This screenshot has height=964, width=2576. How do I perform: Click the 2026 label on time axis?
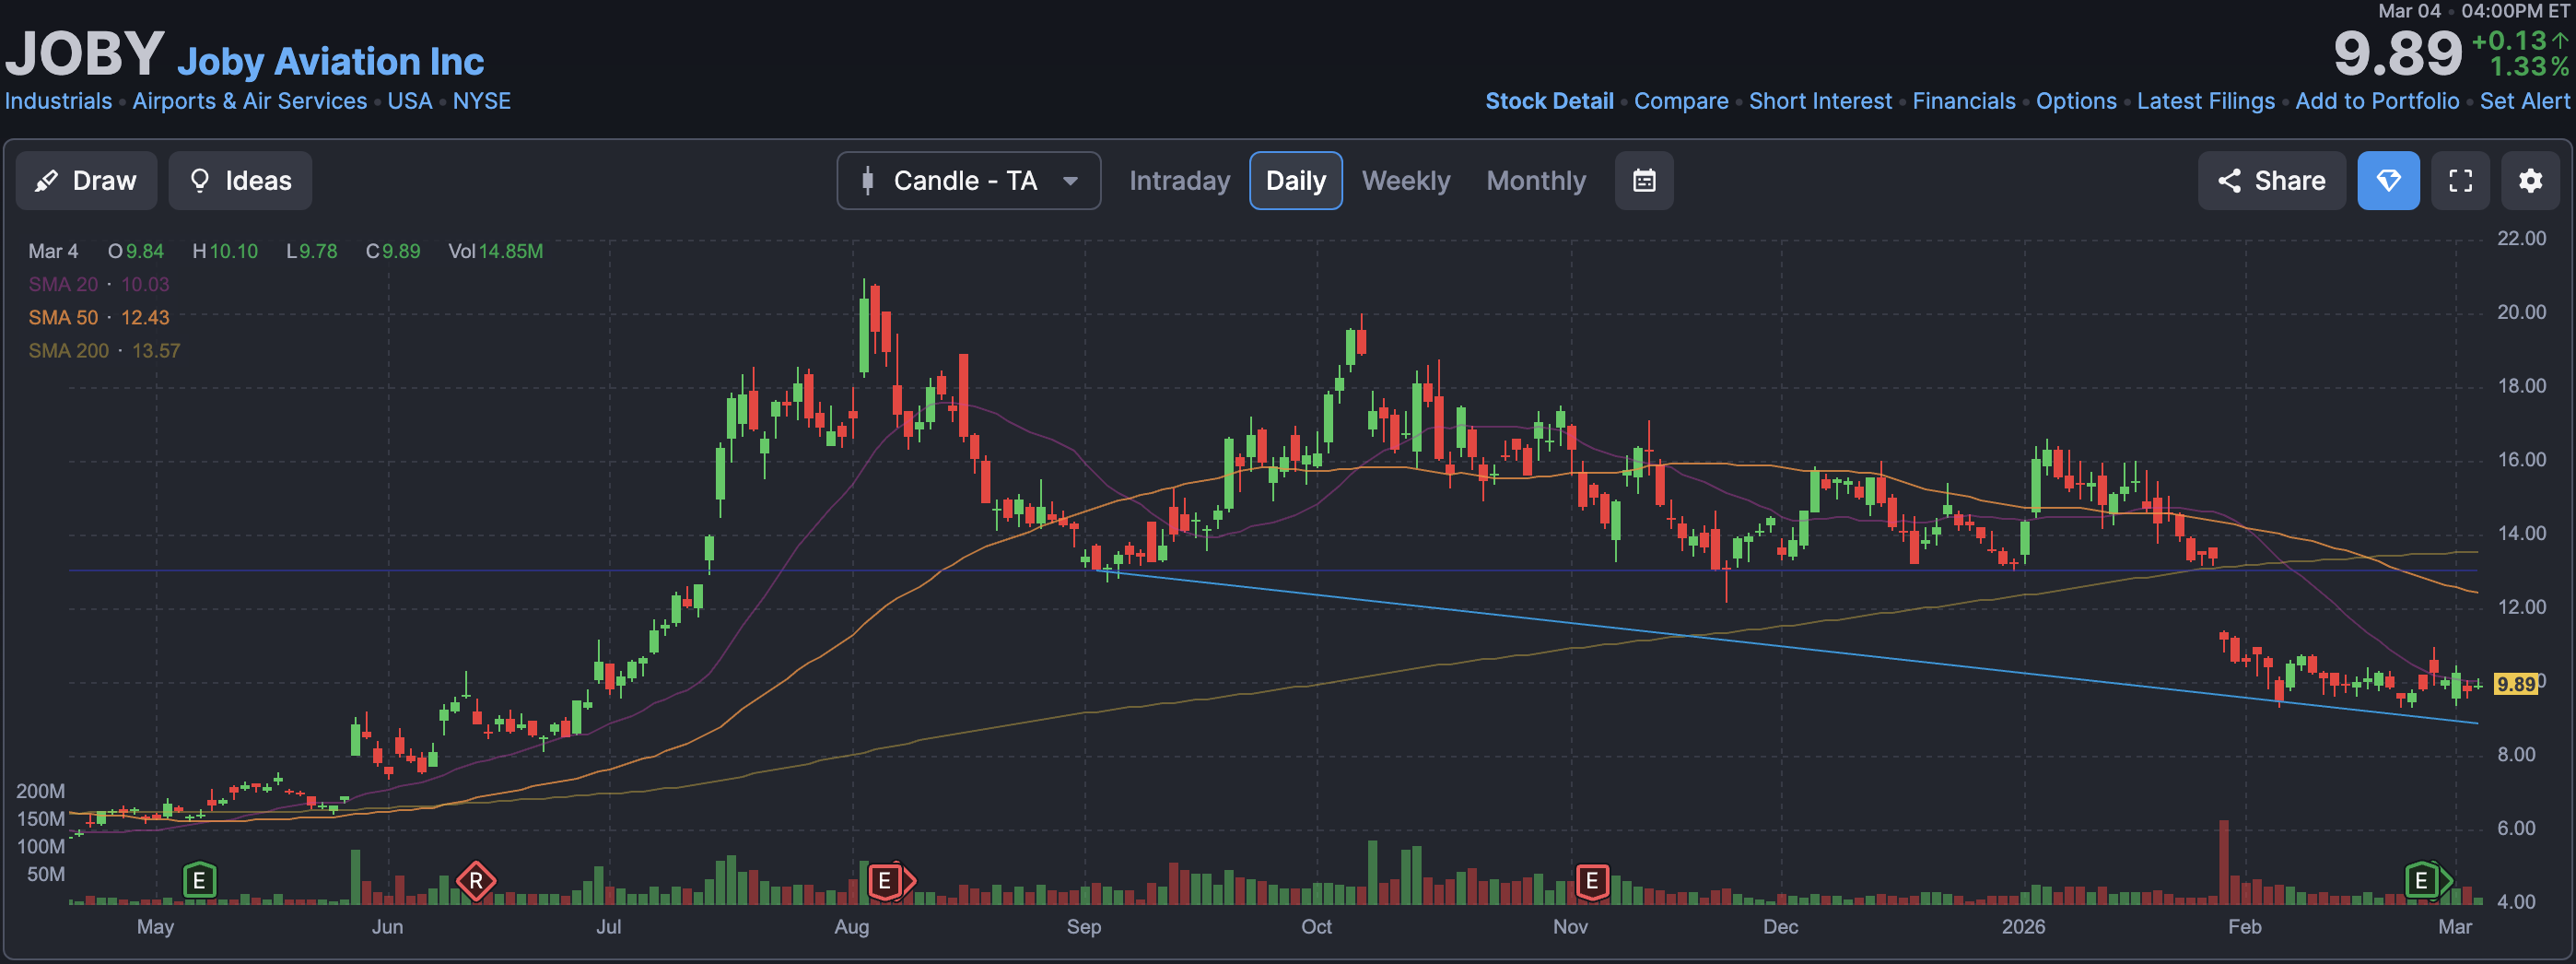coord(2023,926)
